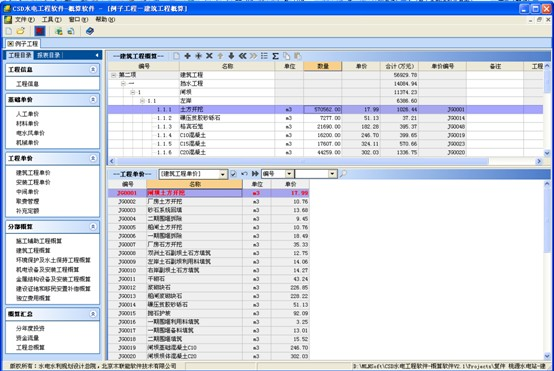Screen dimensions: 554x371
Task: Click the fast-forward apply icon in 工程单价 toolbar
Action: [255, 174]
